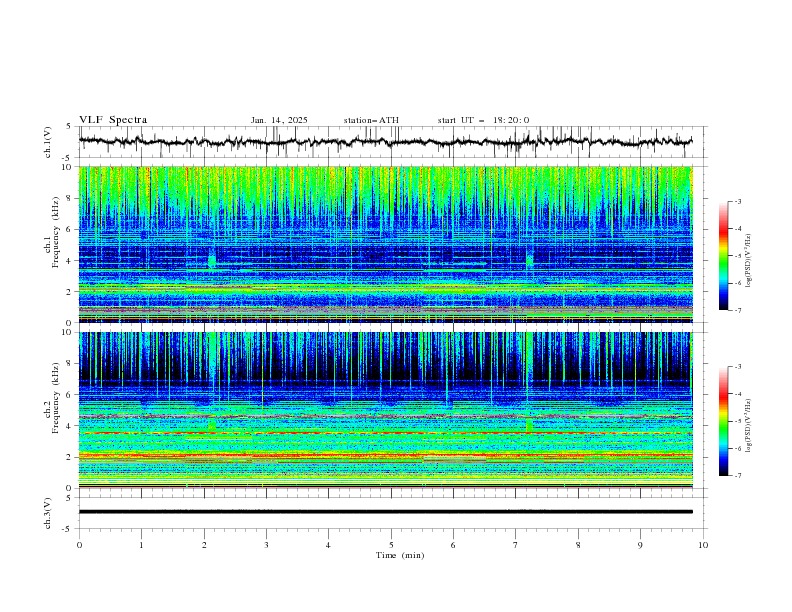Image resolution: width=792 pixels, height=612 pixels.
Task: Click the upper PSD color scale bar
Action: pyautogui.click(x=723, y=256)
